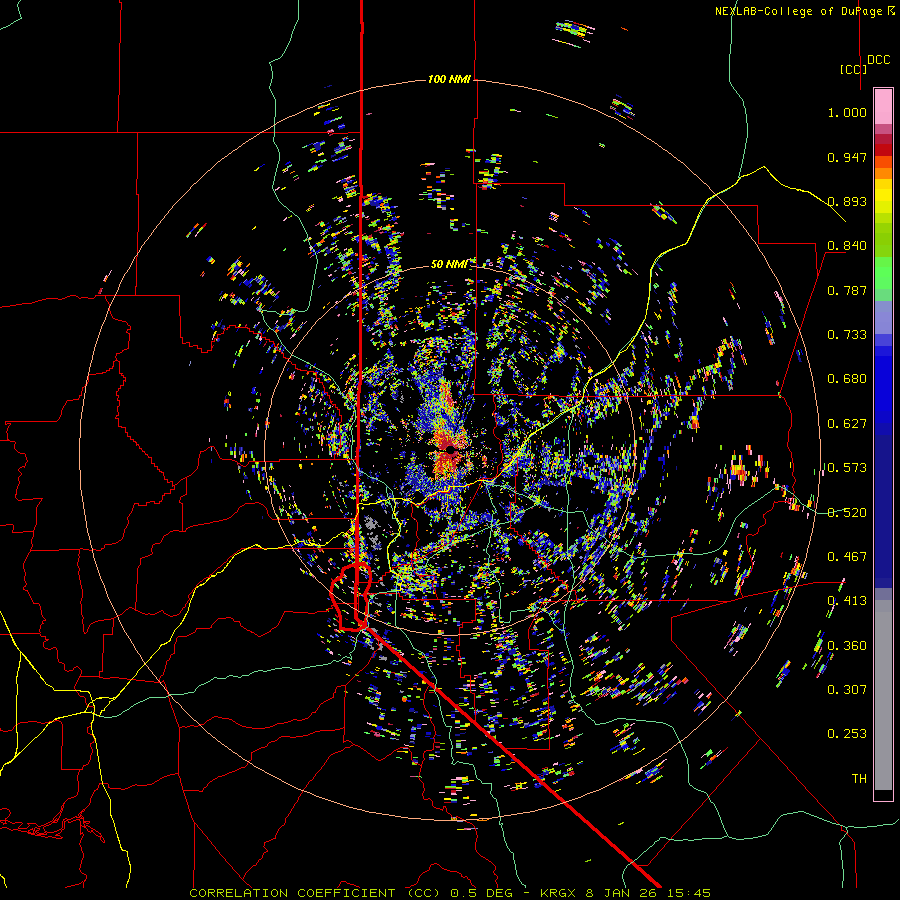Click the KRGX station ID in the caption
Screen dimensions: 900x900
560,893
